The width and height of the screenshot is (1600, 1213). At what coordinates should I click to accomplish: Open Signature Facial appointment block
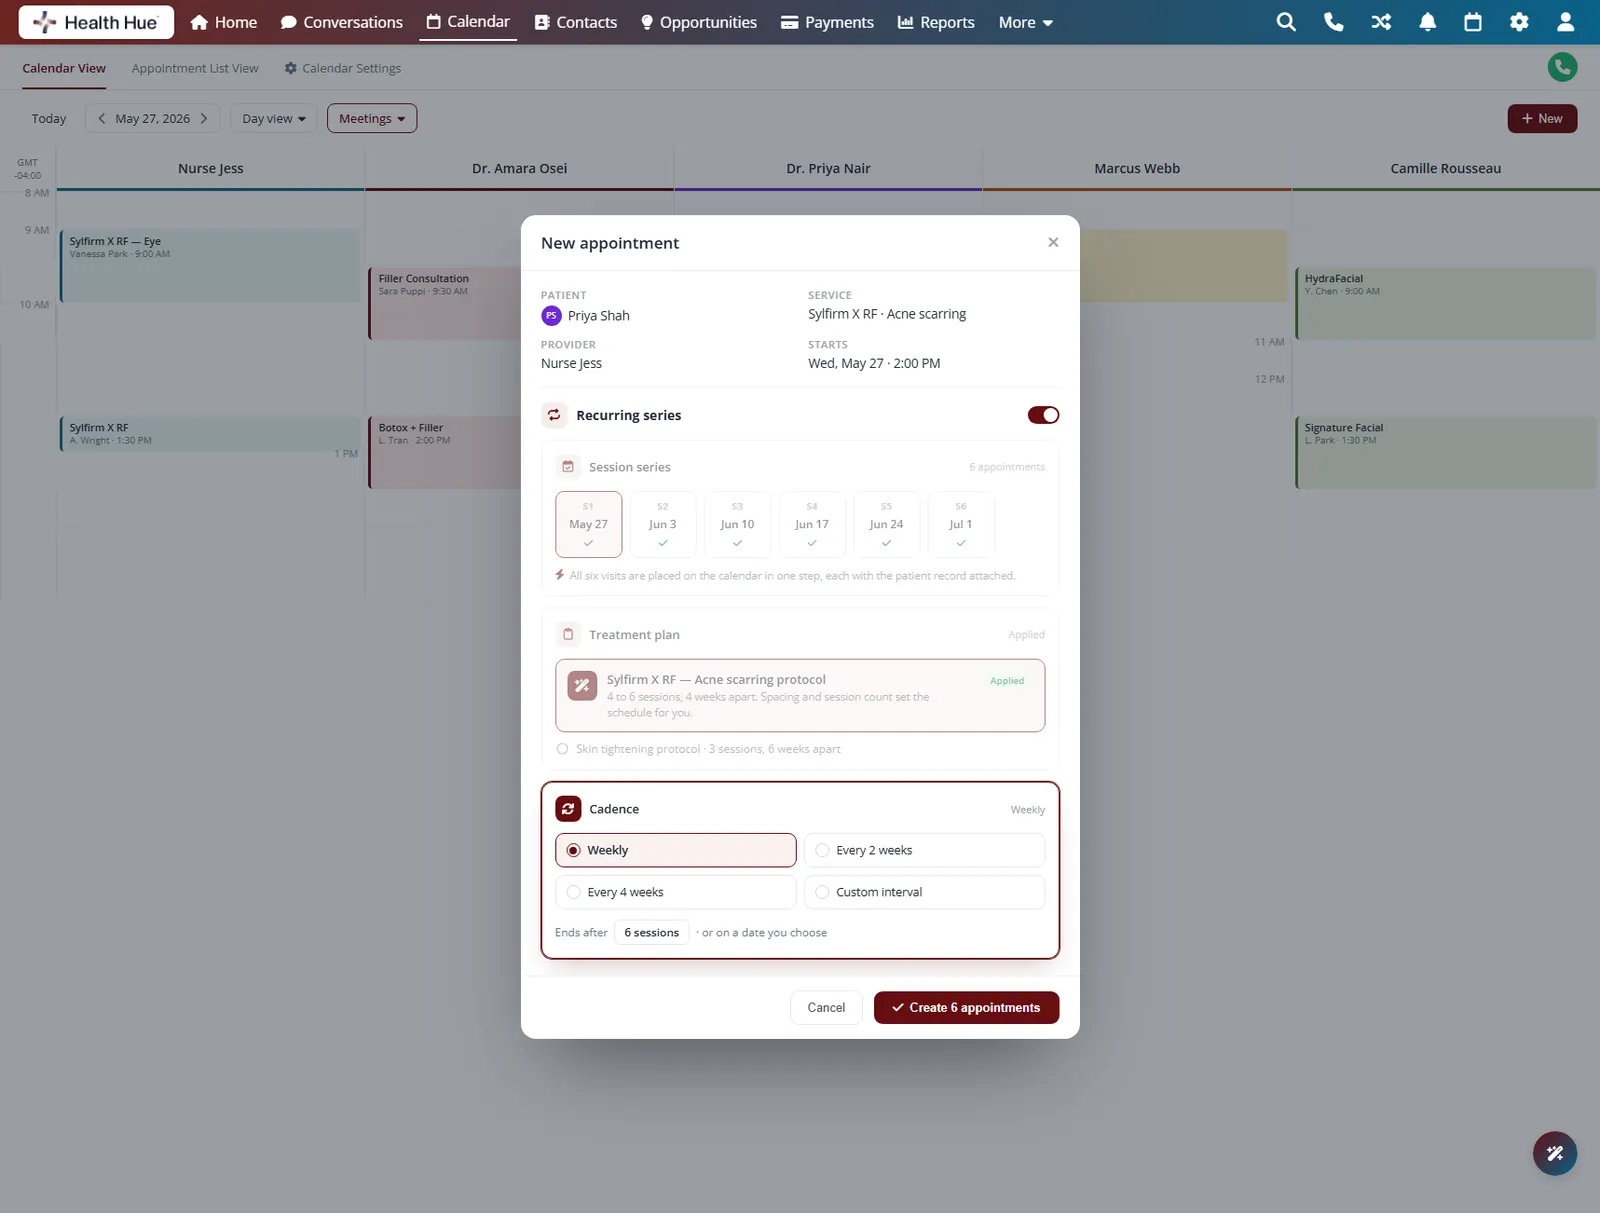[1445, 452]
